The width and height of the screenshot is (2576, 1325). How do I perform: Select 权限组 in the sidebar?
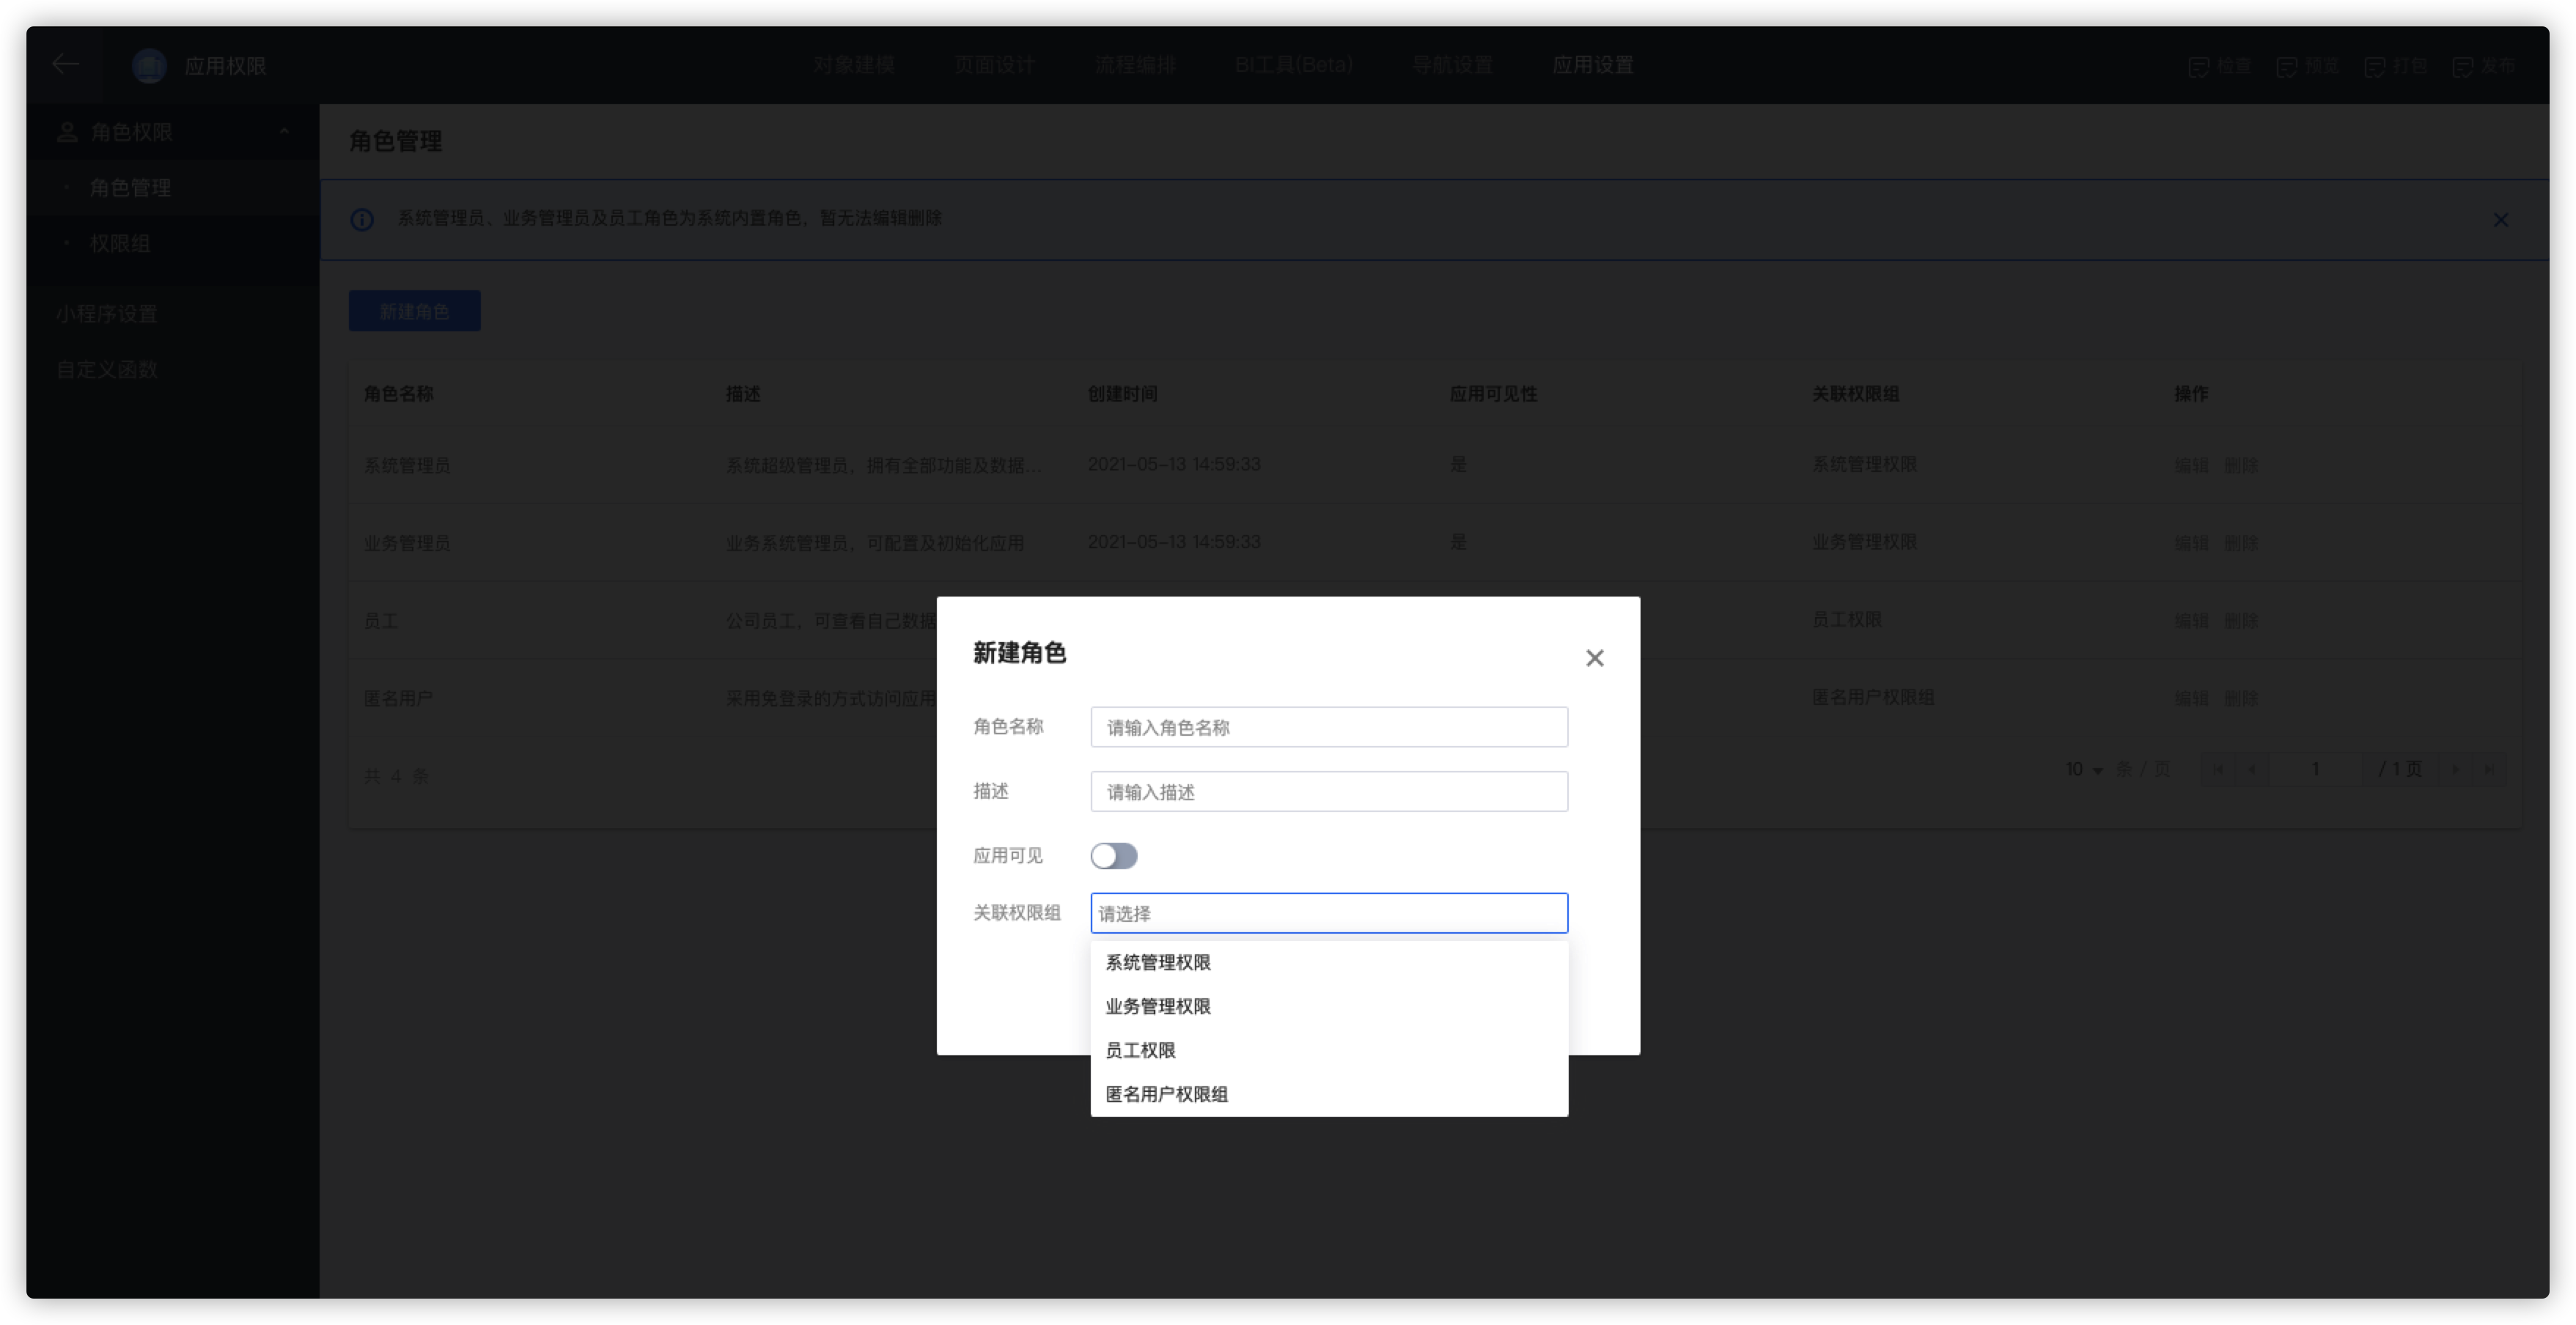point(172,243)
